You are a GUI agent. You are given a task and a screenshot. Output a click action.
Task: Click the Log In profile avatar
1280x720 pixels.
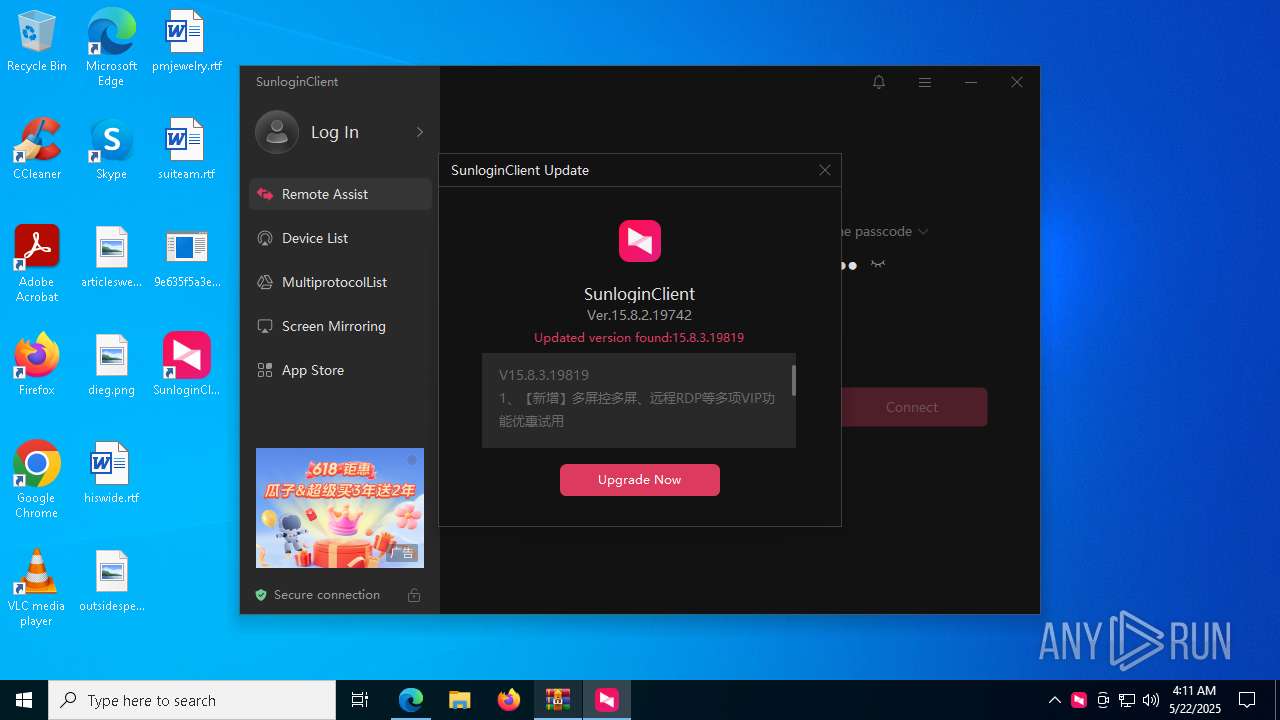[277, 132]
